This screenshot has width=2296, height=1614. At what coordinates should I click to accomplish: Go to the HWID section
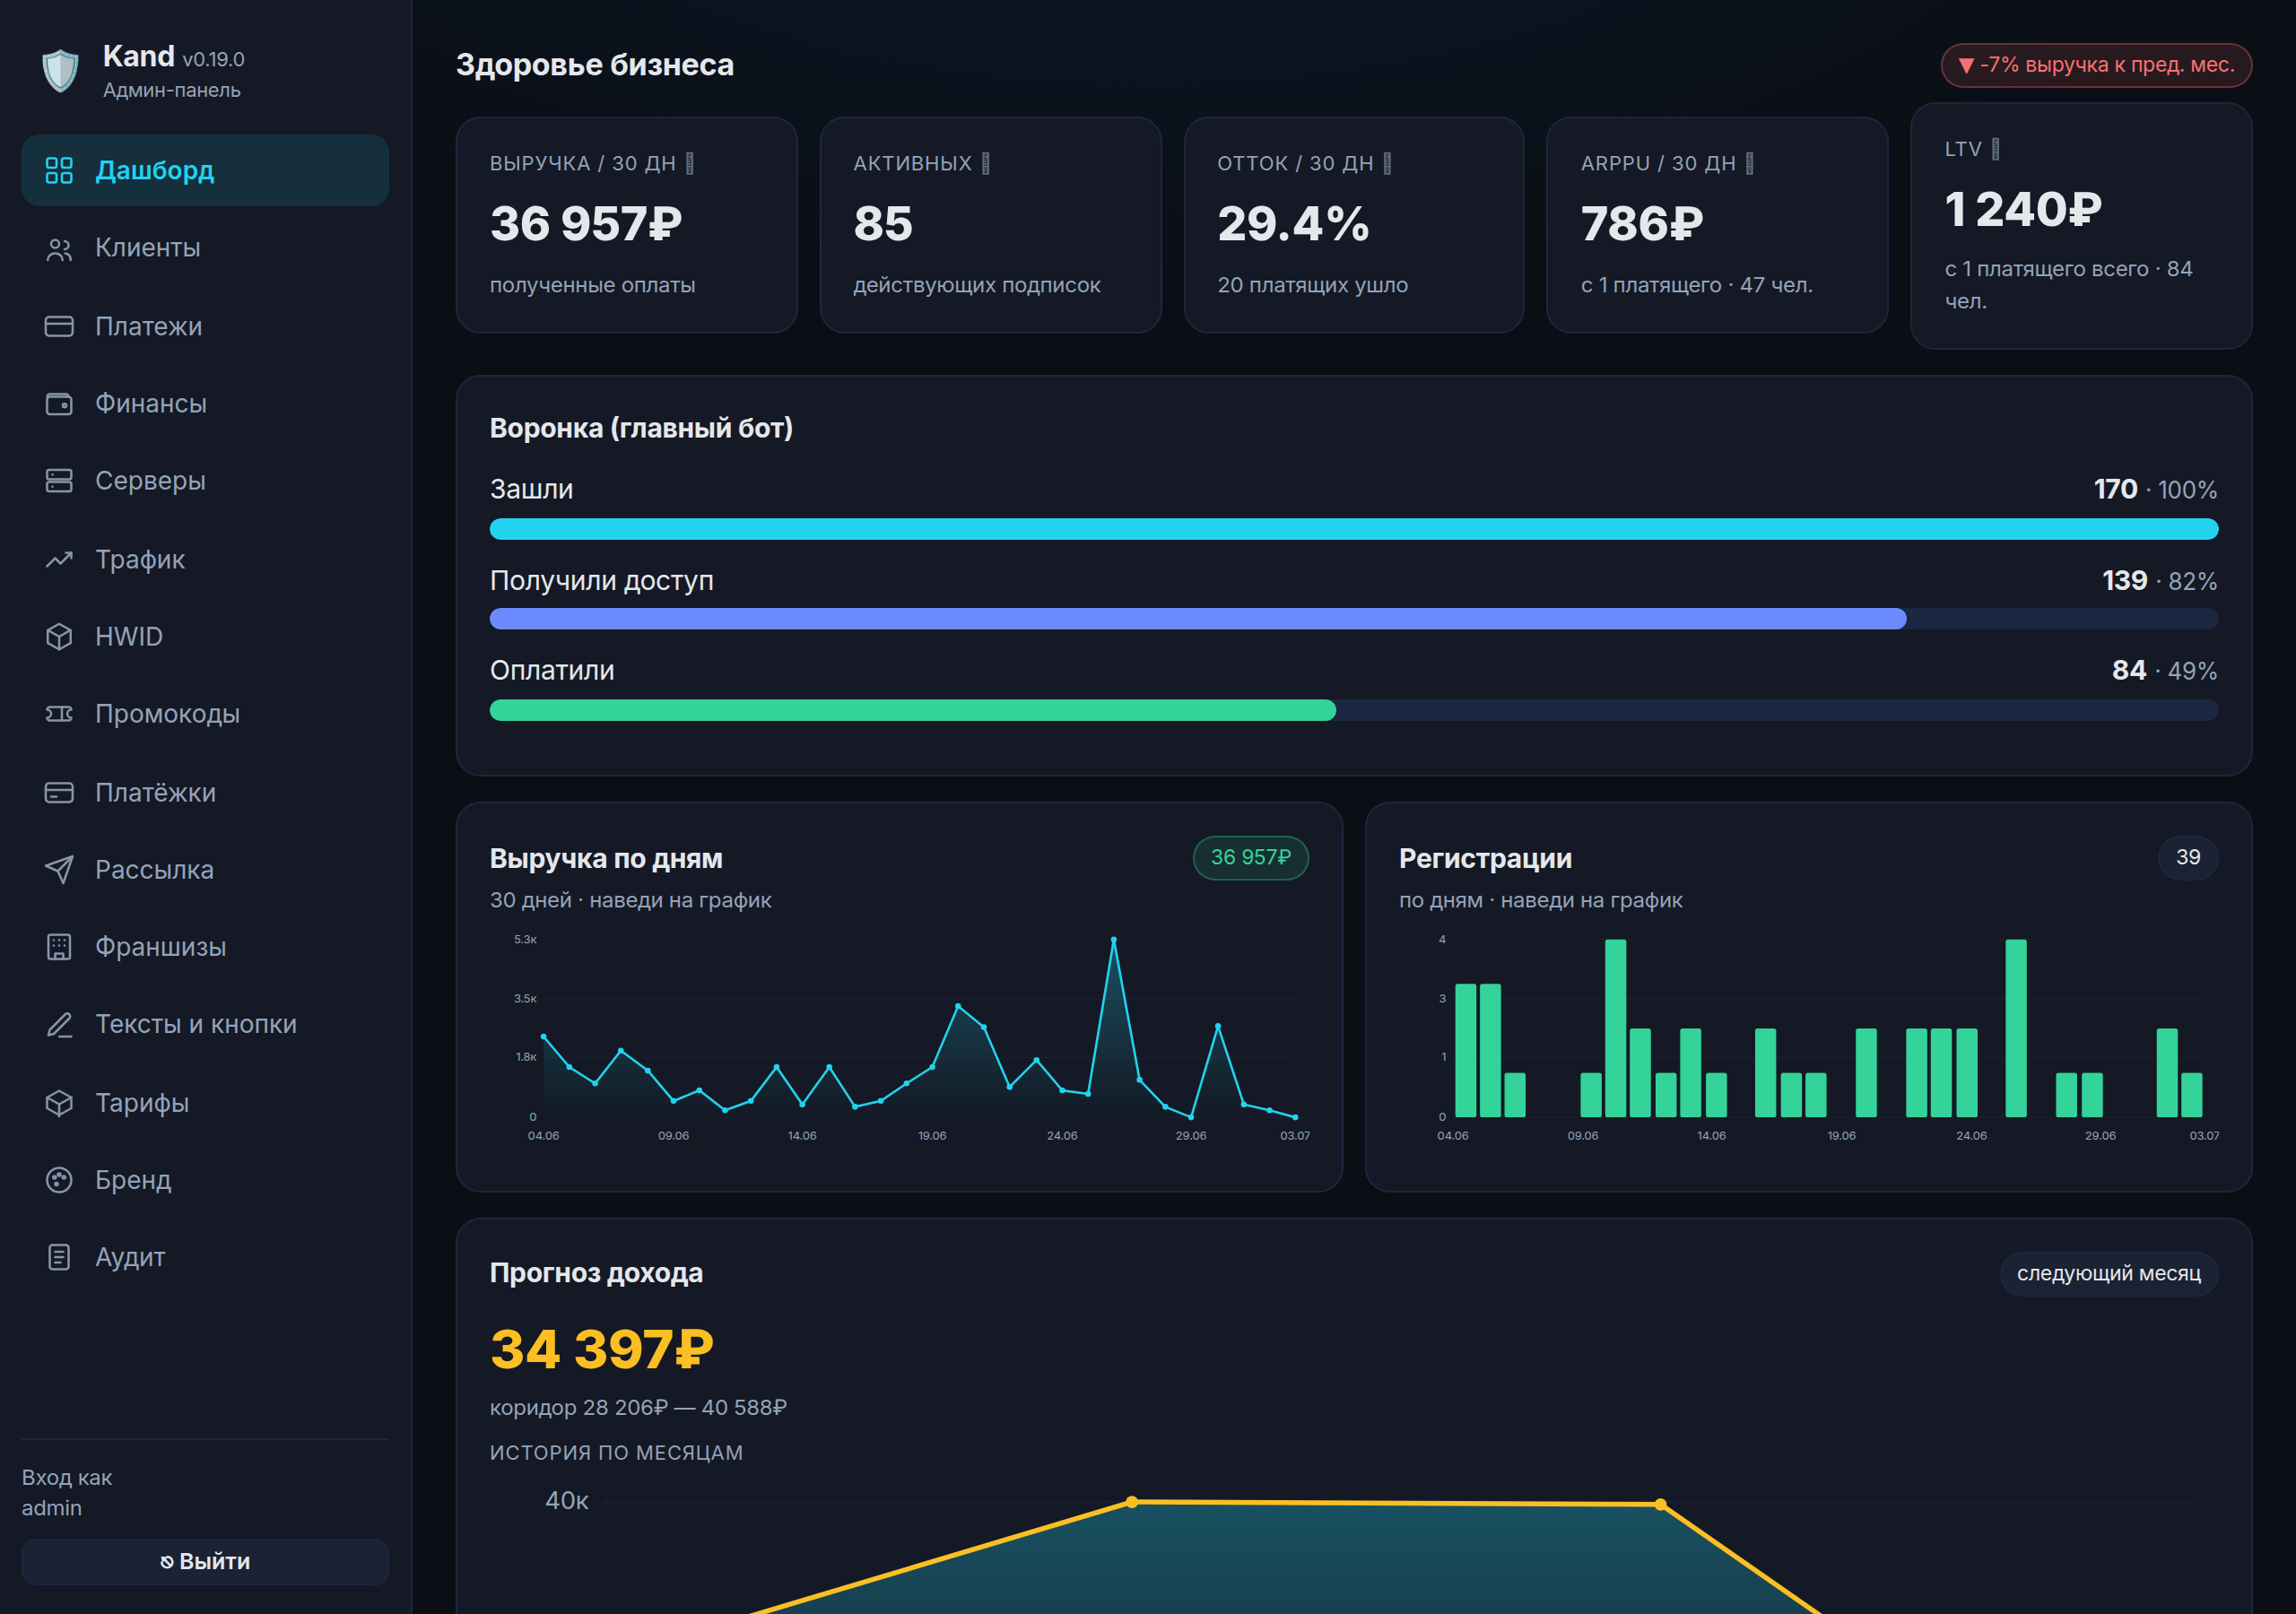(x=205, y=637)
